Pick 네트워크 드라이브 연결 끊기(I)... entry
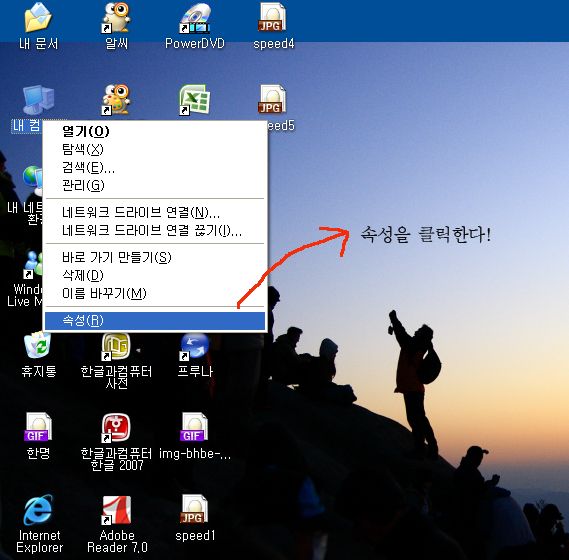This screenshot has width=569, height=560. click(155, 230)
